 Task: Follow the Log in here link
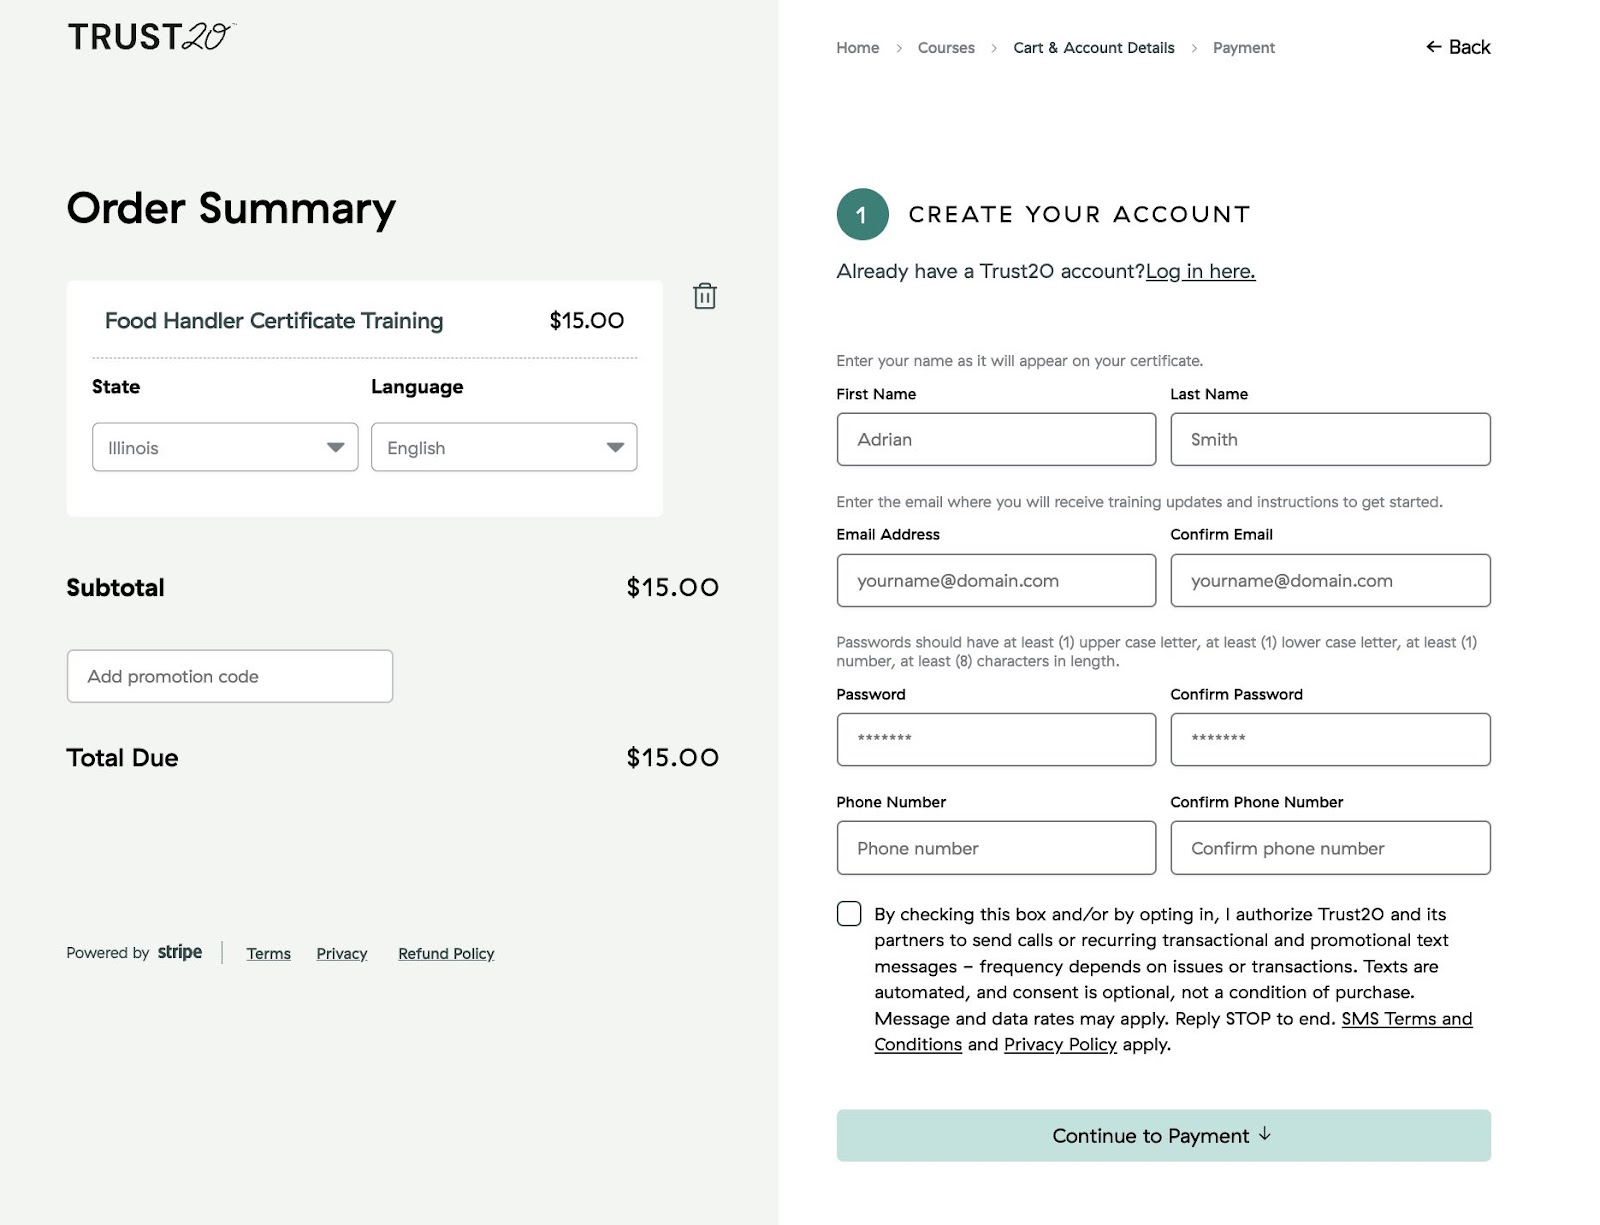coord(1200,271)
